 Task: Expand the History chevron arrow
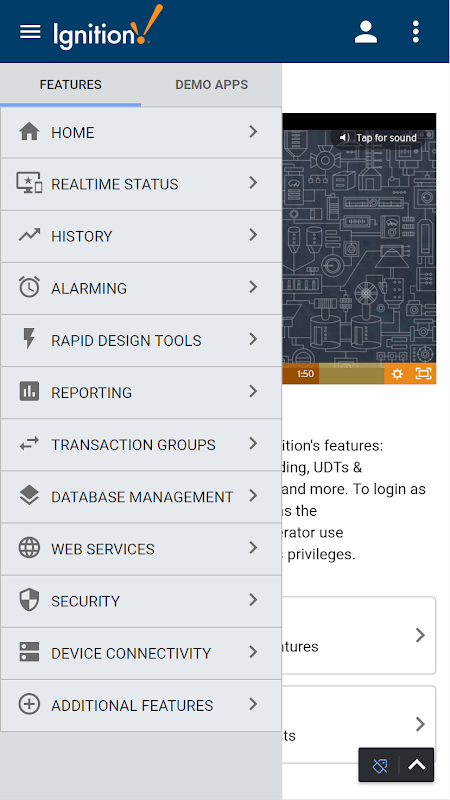click(253, 235)
